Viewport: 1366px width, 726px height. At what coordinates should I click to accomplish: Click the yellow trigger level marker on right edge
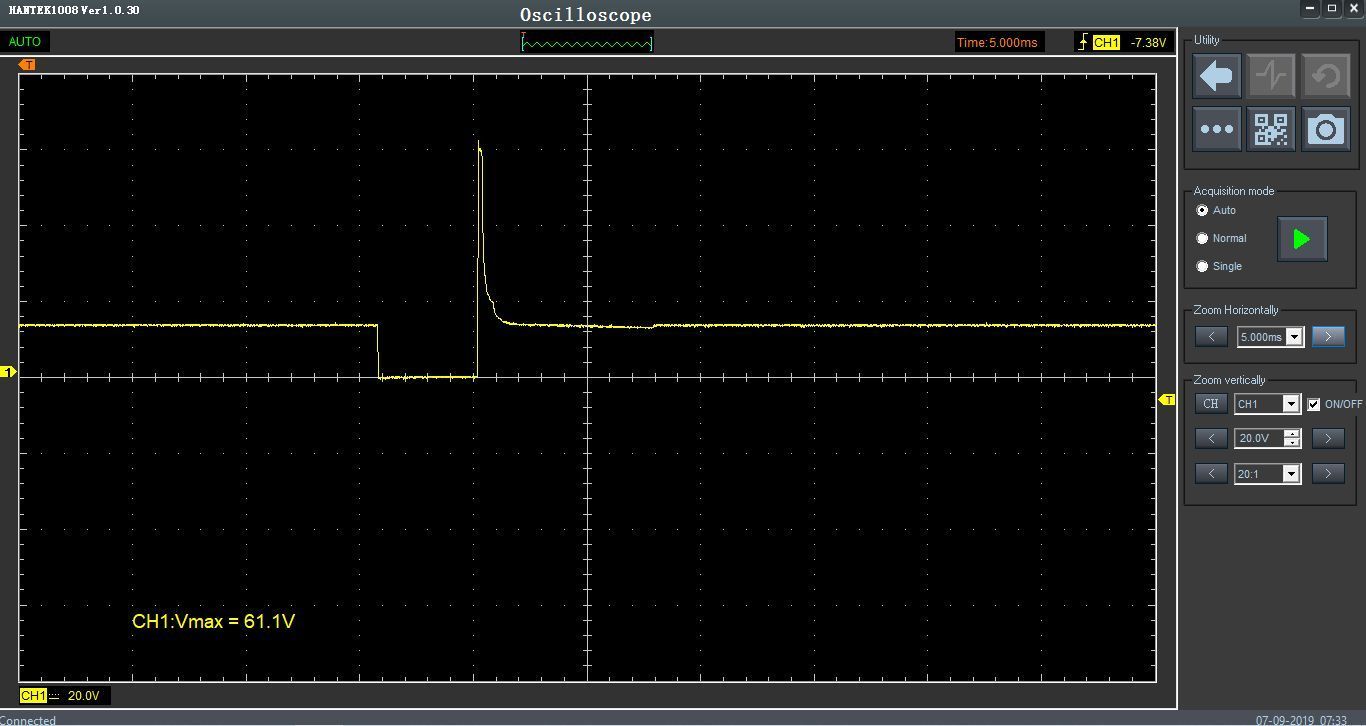[1167, 400]
